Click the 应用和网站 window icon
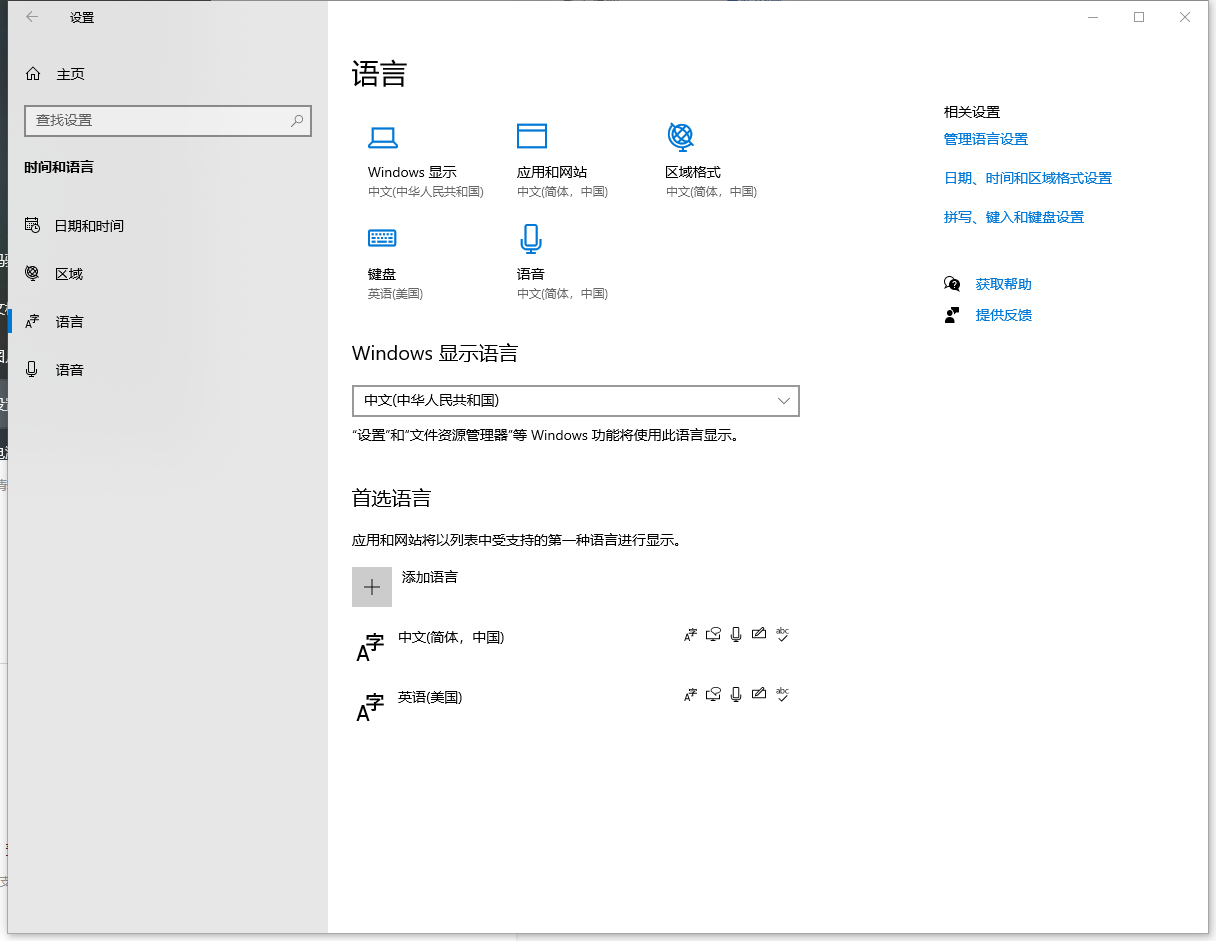The height and width of the screenshot is (941, 1216). (532, 136)
